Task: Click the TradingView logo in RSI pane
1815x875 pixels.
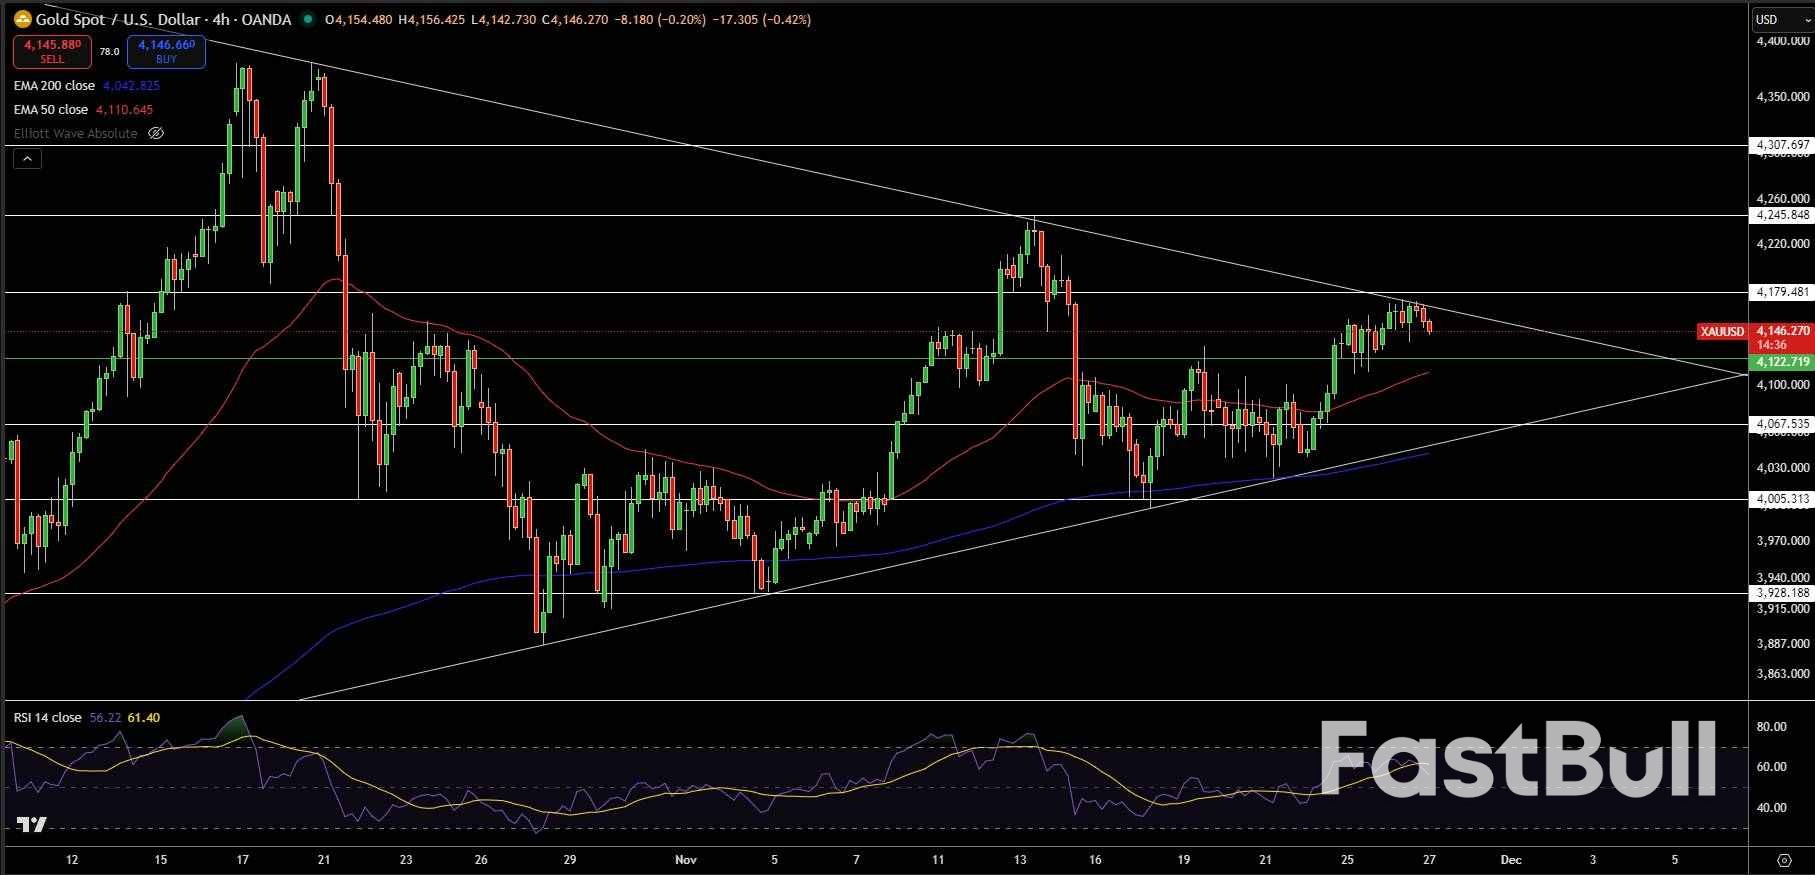Action: tap(31, 825)
